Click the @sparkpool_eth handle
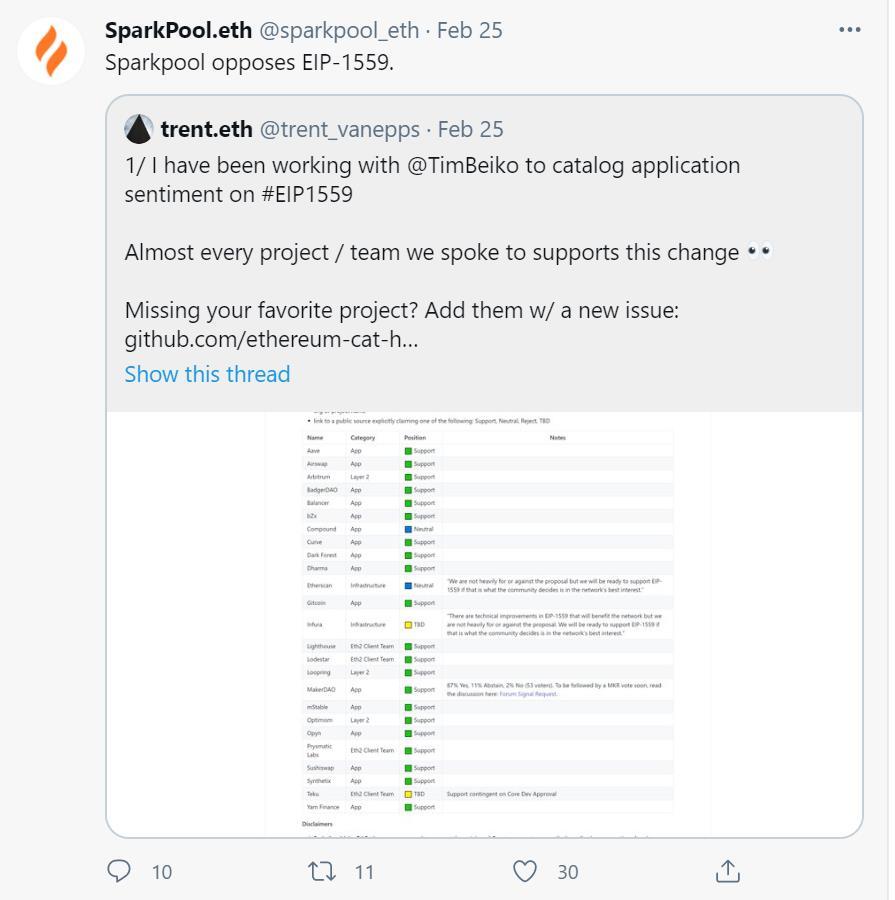This screenshot has height=900, width=895. pyautogui.click(x=339, y=30)
